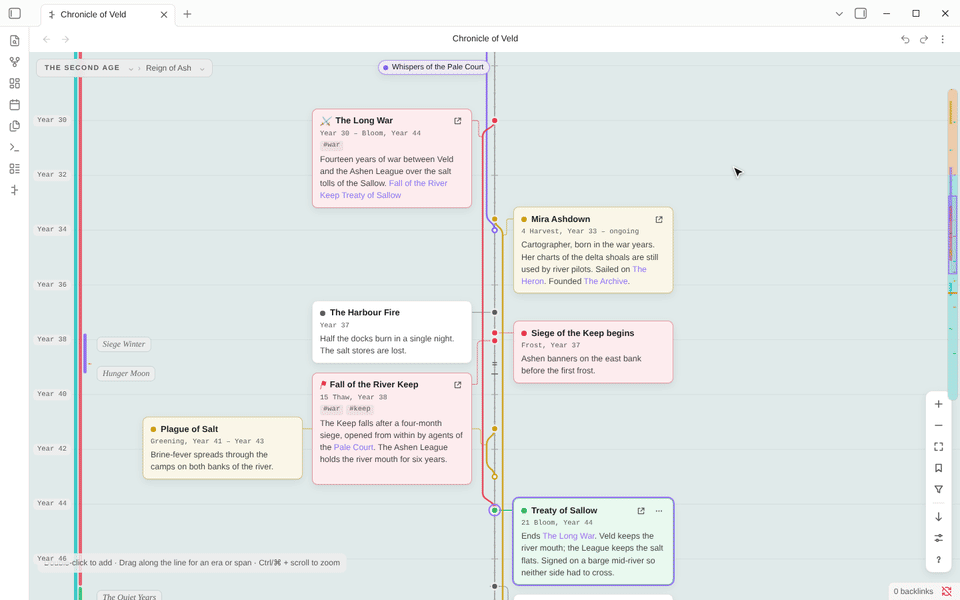Open the tab list chevron in title bar
Image resolution: width=960 pixels, height=600 pixels.
point(839,13)
